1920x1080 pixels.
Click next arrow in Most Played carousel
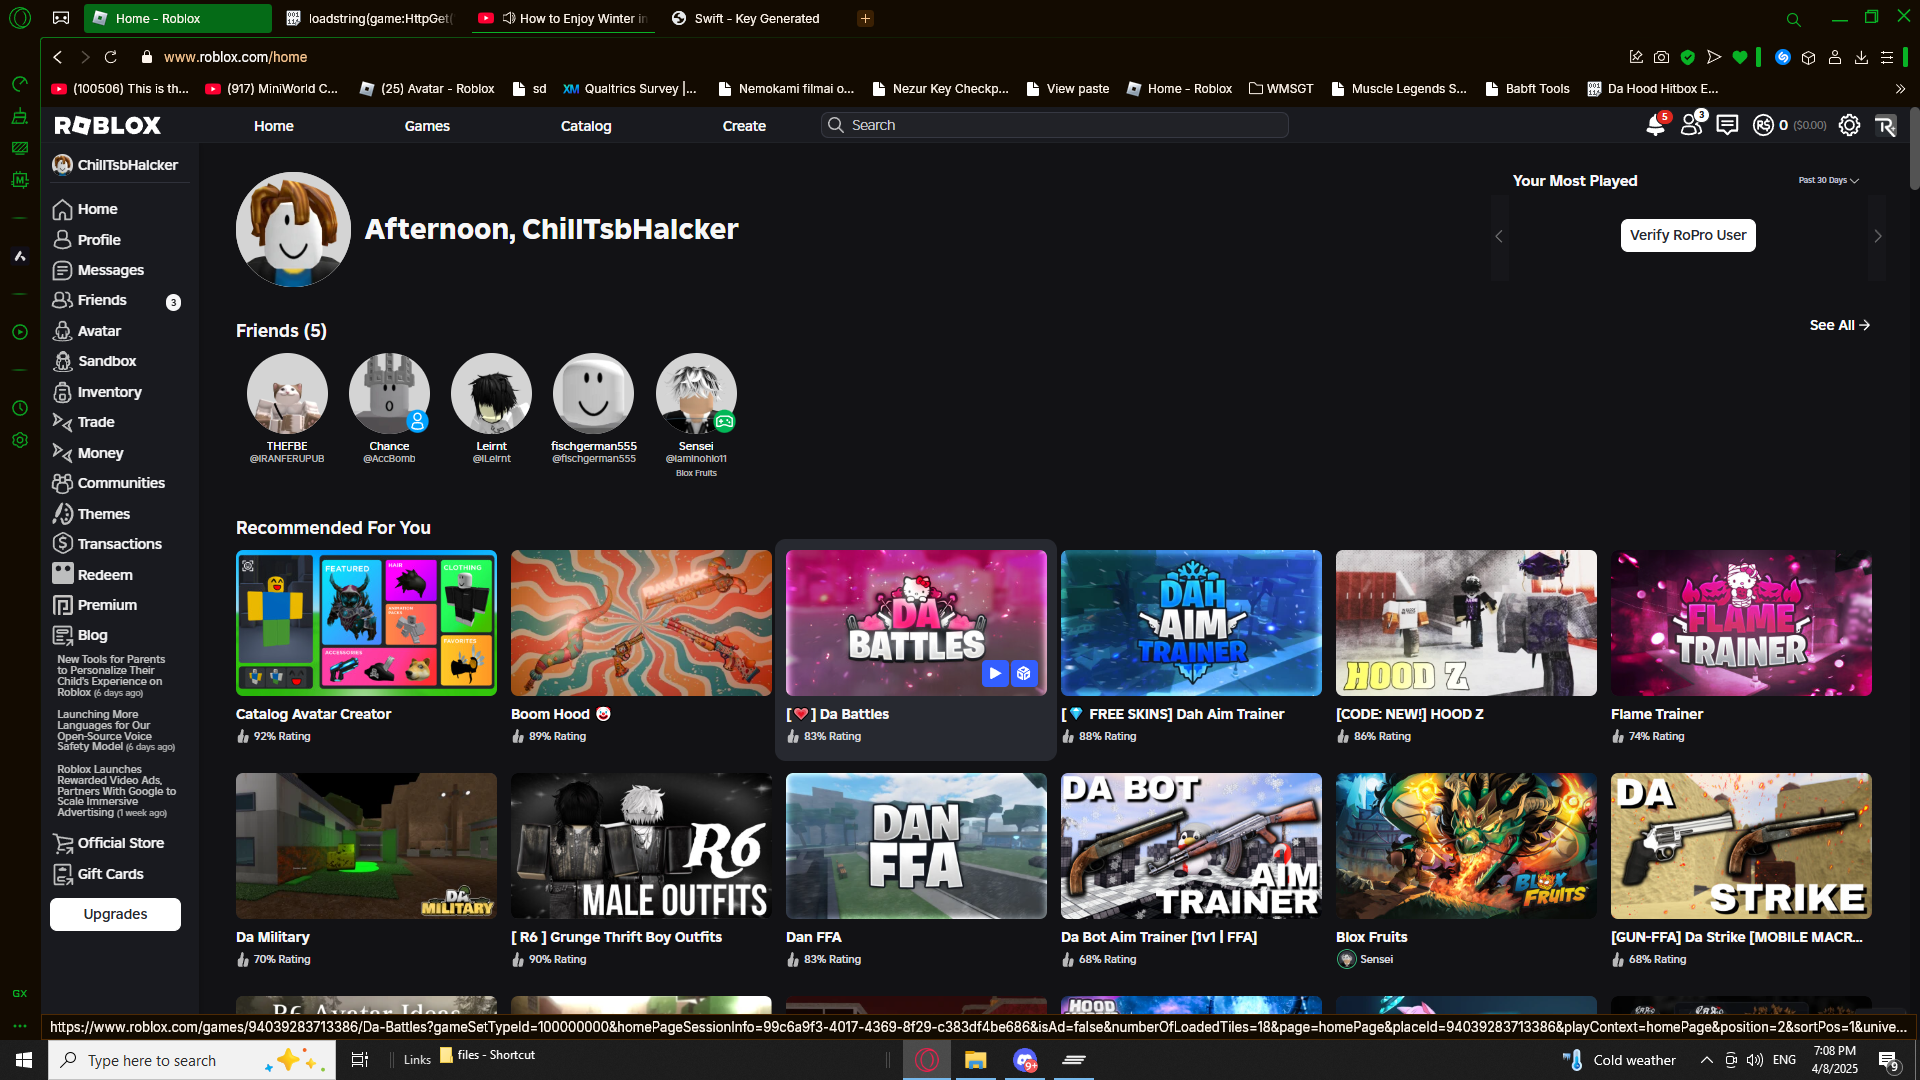coord(1877,236)
